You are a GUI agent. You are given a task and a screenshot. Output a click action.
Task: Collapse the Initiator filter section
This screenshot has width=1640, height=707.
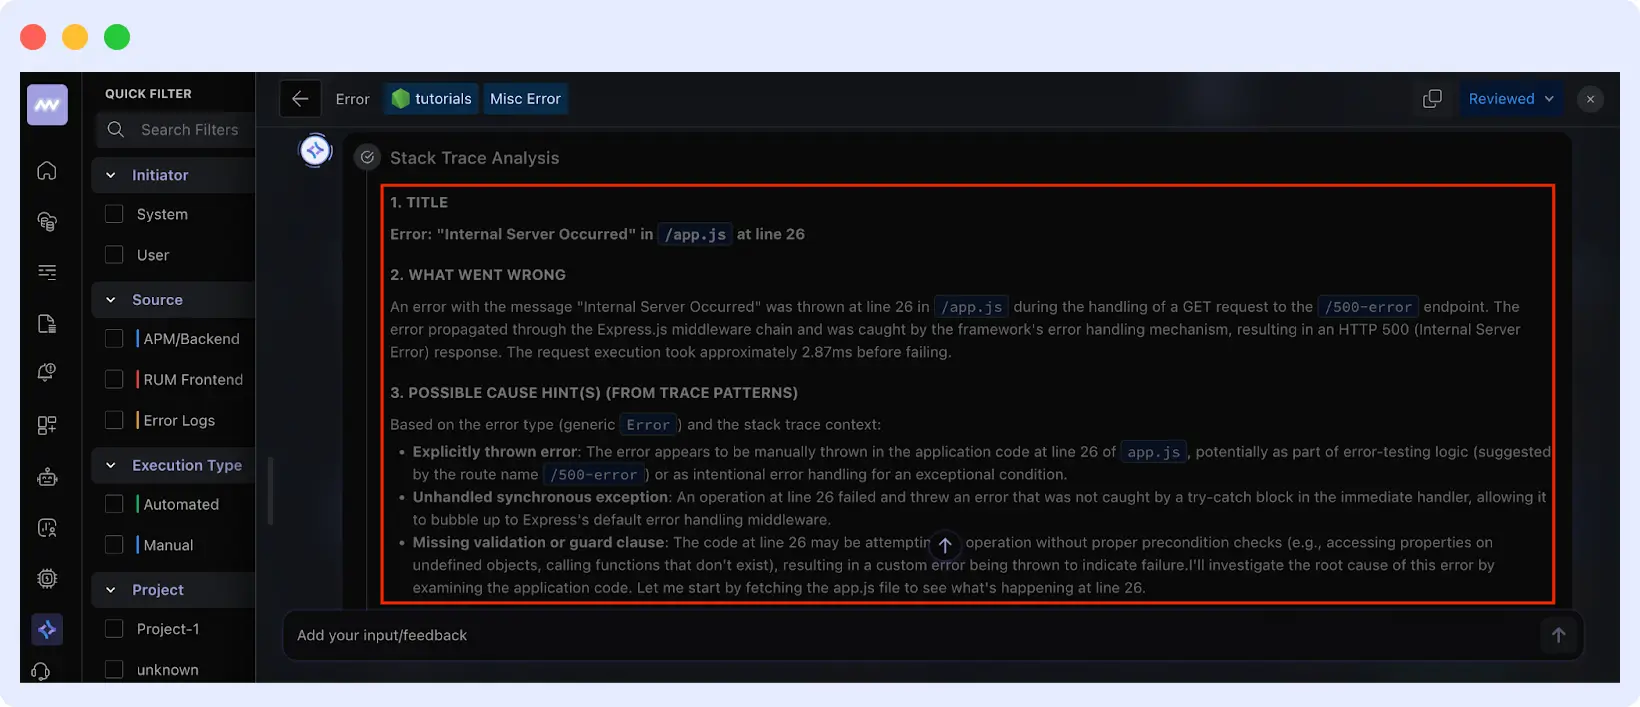[x=111, y=175]
